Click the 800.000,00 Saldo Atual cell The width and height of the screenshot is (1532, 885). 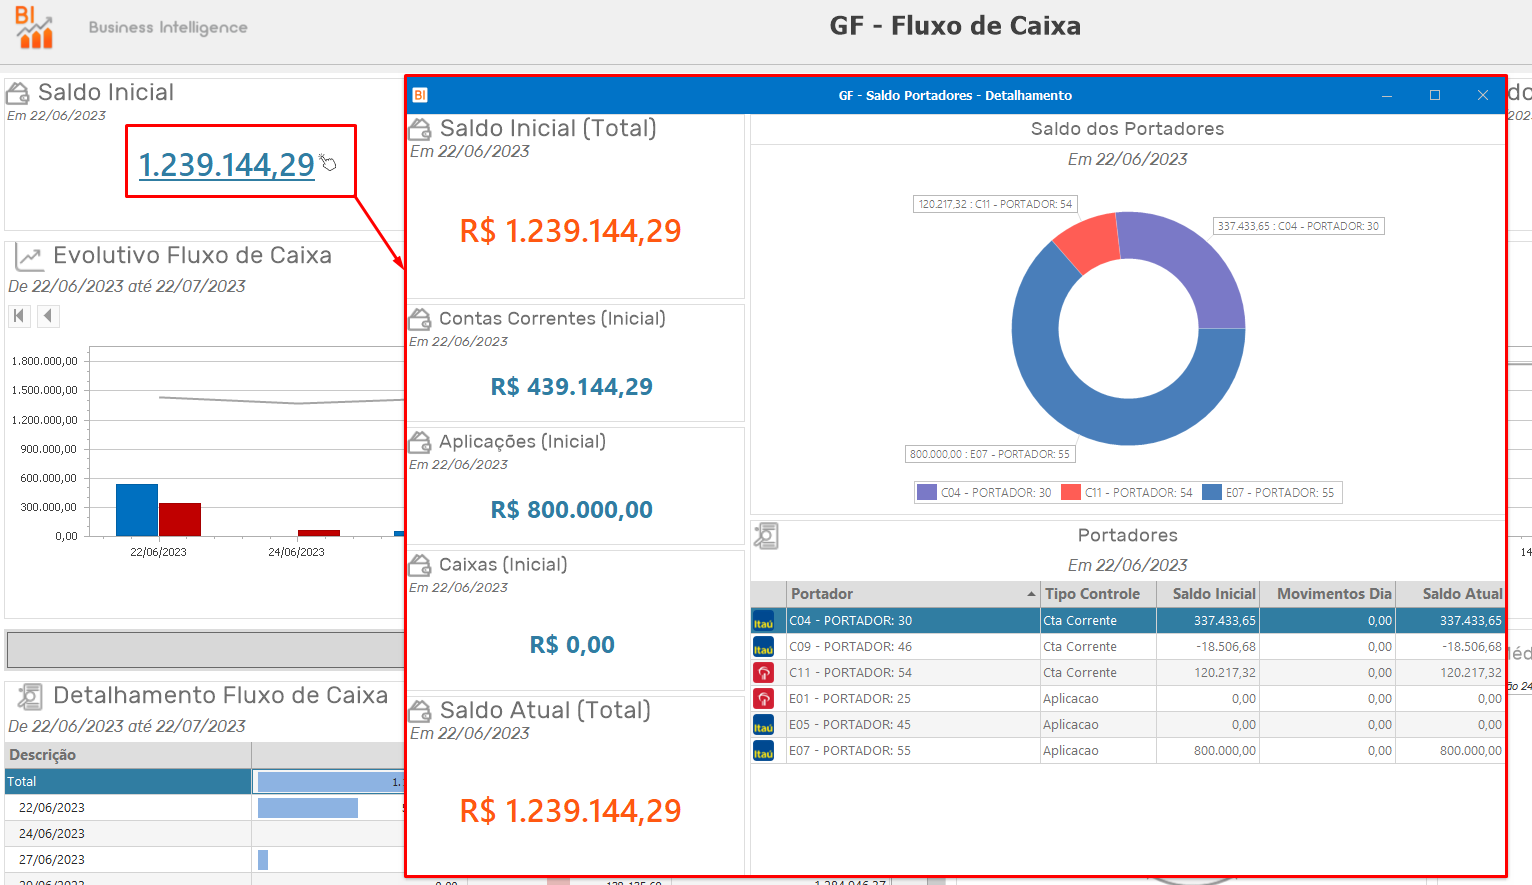[x=1450, y=751]
